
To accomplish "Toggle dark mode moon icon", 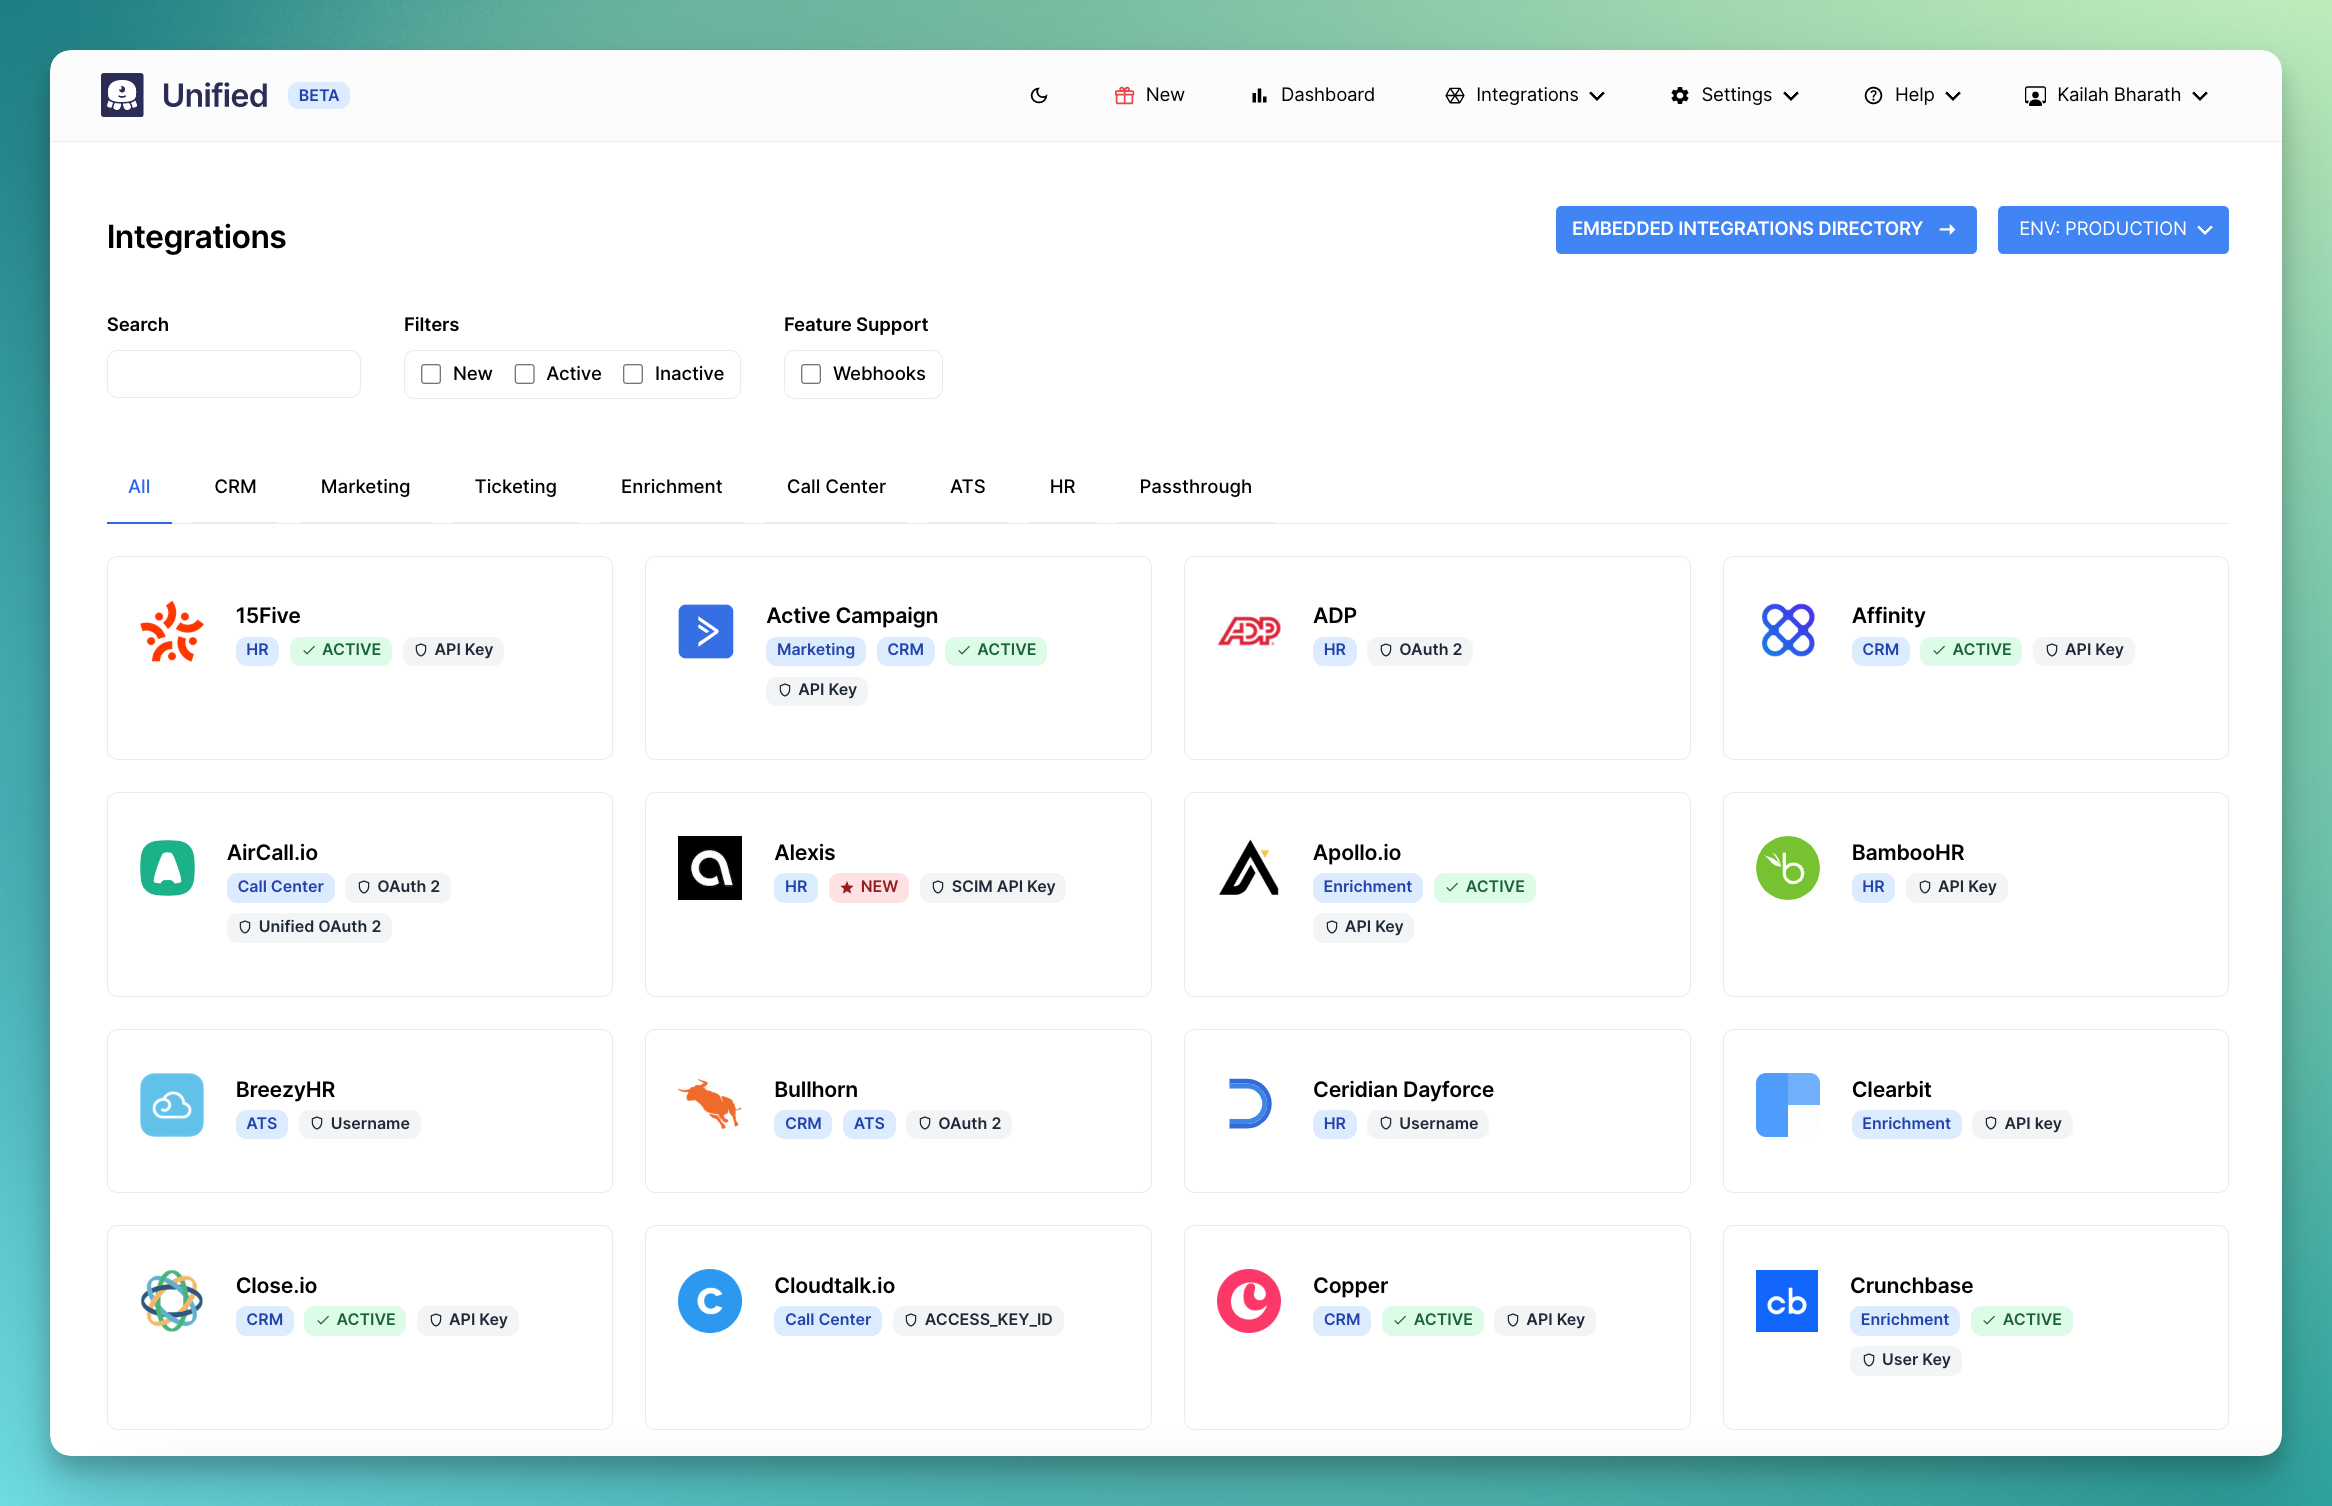I will (x=1039, y=95).
